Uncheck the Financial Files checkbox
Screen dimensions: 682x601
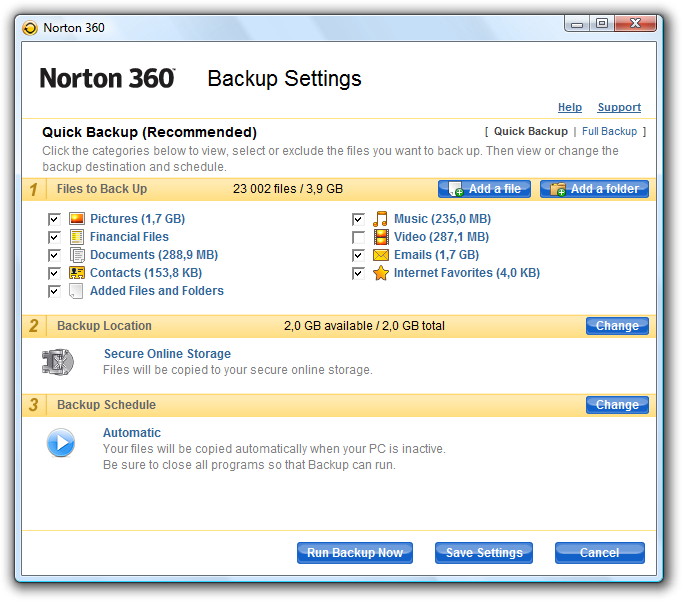tap(54, 237)
